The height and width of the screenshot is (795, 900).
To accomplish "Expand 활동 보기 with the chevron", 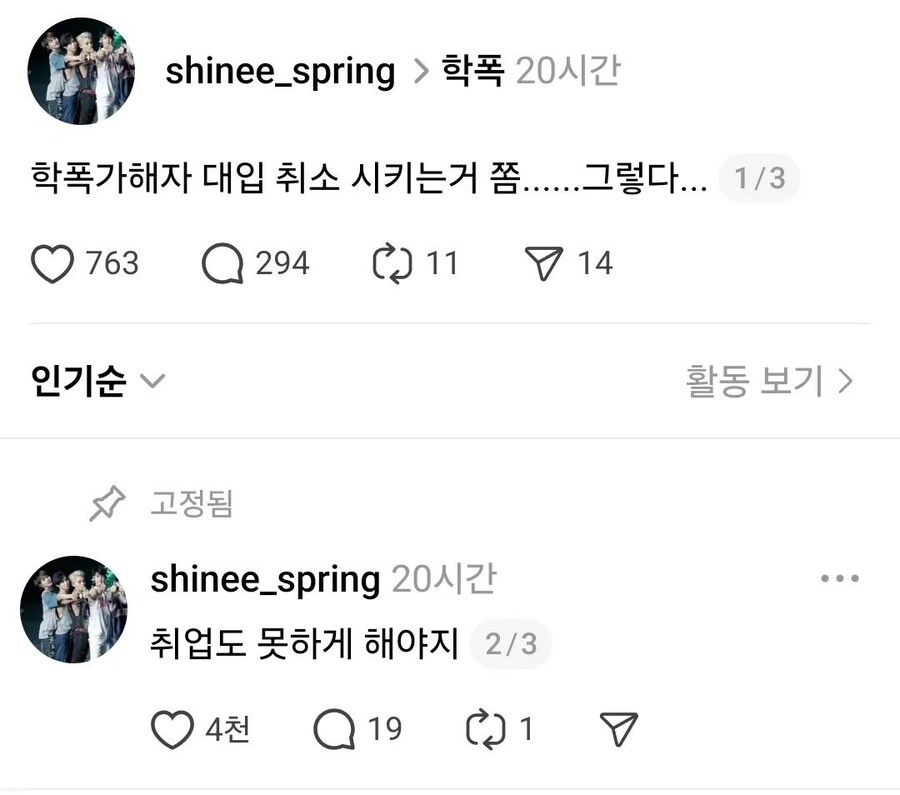I will 766,380.
